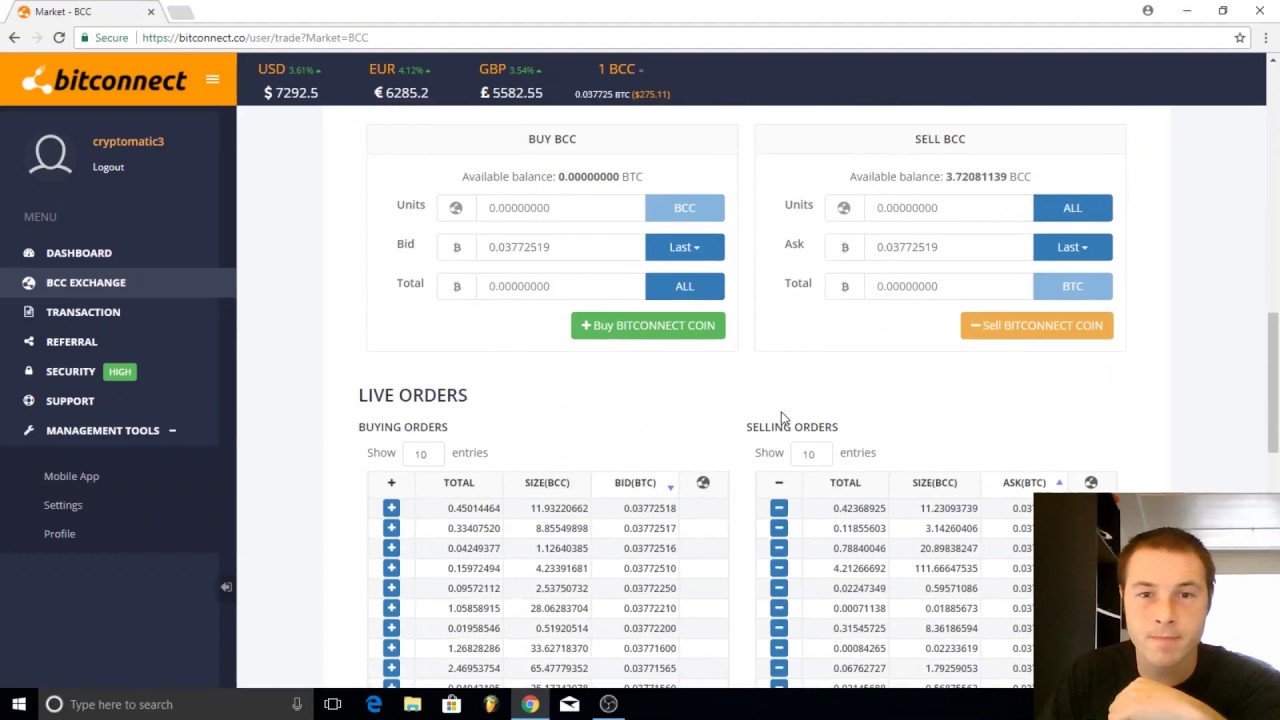Click minus icon on the 4.21266692 sell order
This screenshot has width=1280, height=720.
779,568
